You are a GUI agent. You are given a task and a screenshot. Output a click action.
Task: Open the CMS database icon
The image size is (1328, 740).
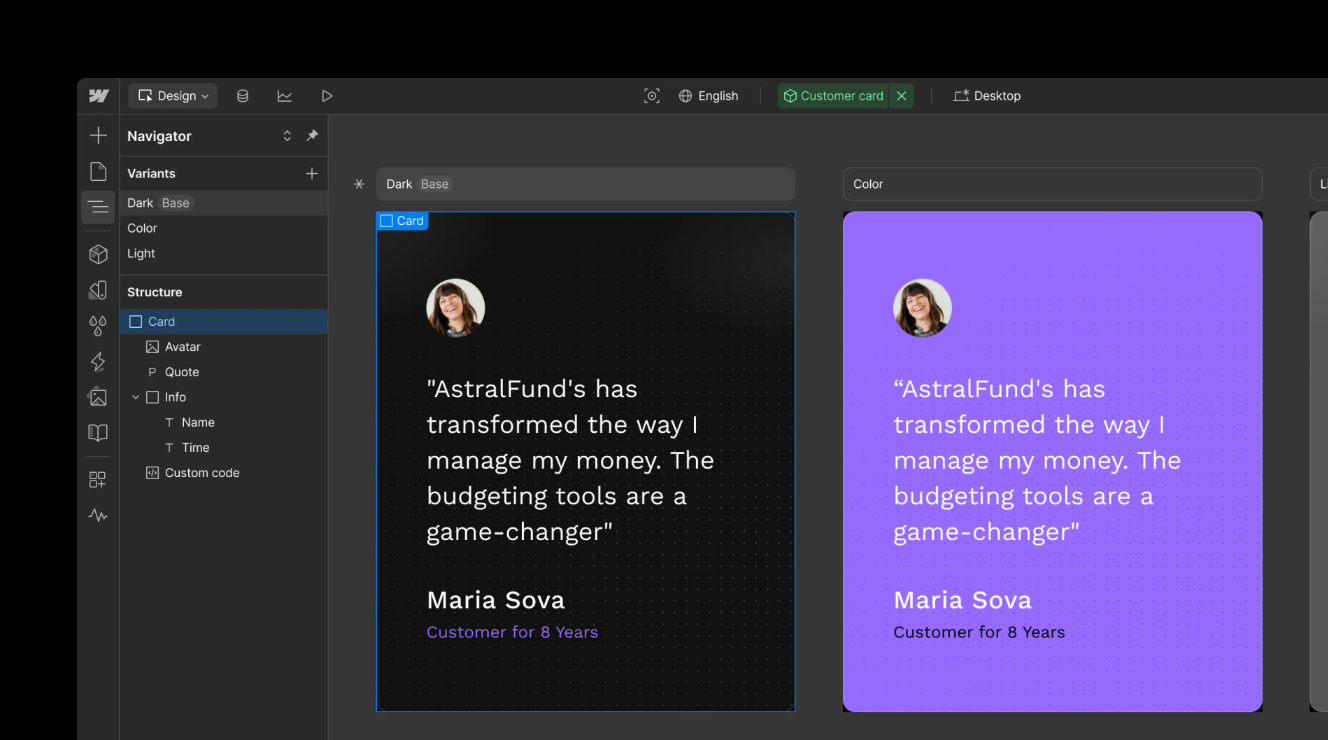pos(242,96)
